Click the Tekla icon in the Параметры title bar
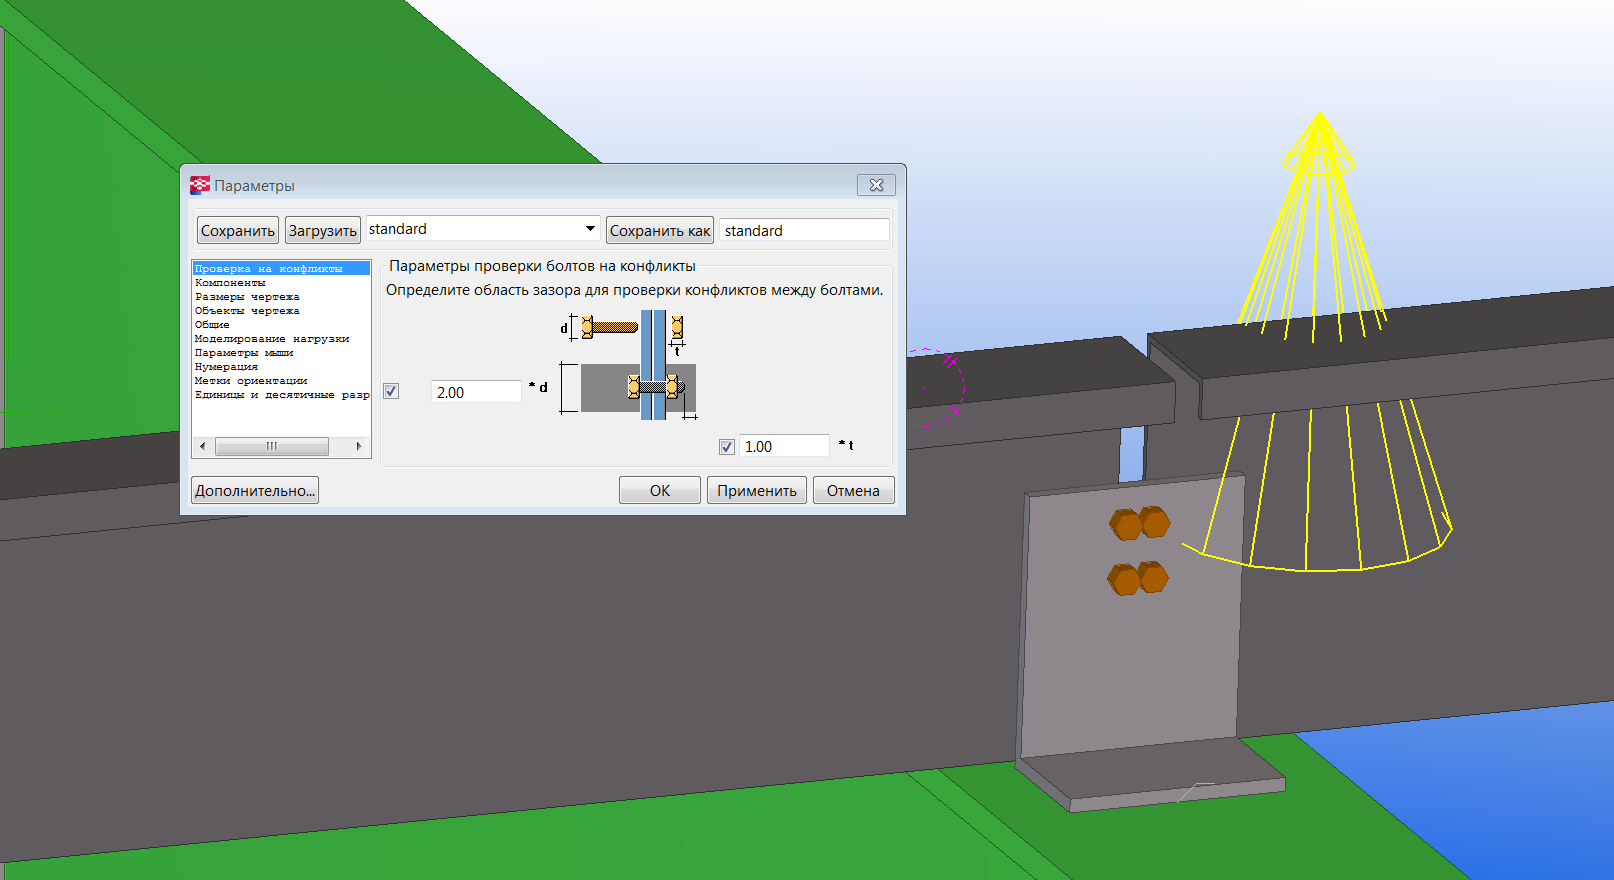The image size is (1614, 880). (200, 185)
